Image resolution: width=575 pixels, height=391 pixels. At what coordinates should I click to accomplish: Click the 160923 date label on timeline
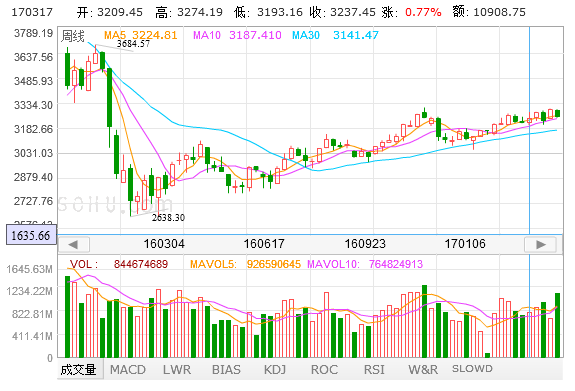coord(365,244)
